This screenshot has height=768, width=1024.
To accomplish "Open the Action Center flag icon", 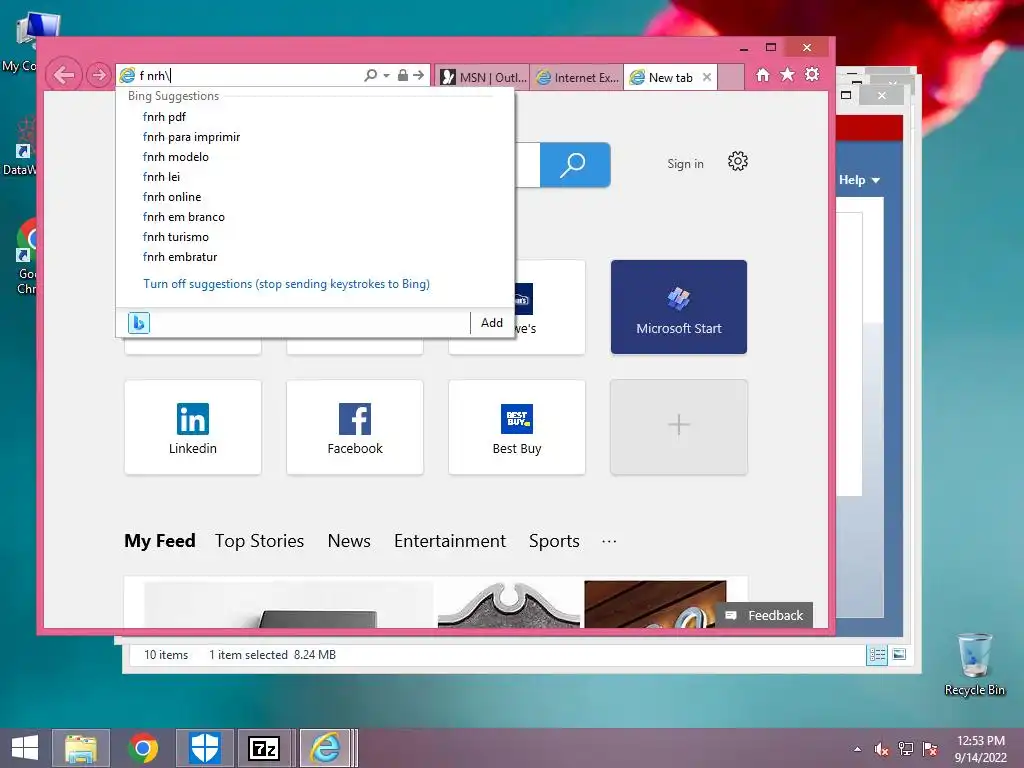I will pos(930,749).
